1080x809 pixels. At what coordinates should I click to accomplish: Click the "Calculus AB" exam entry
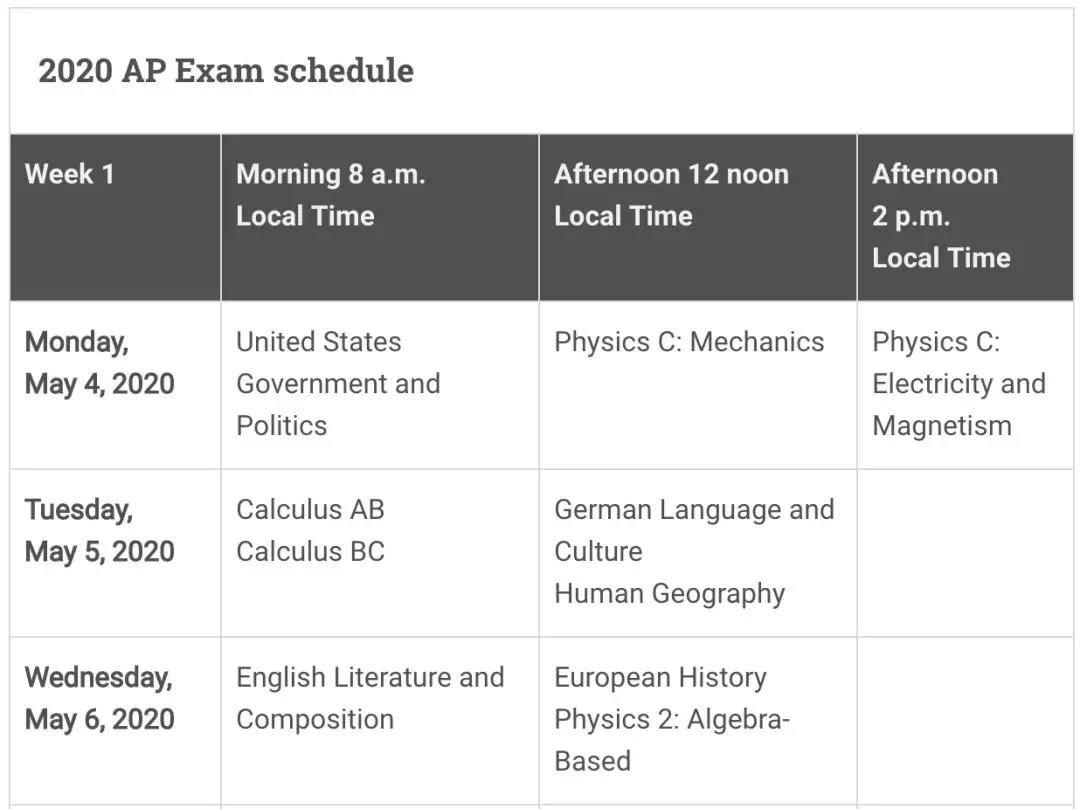310,510
